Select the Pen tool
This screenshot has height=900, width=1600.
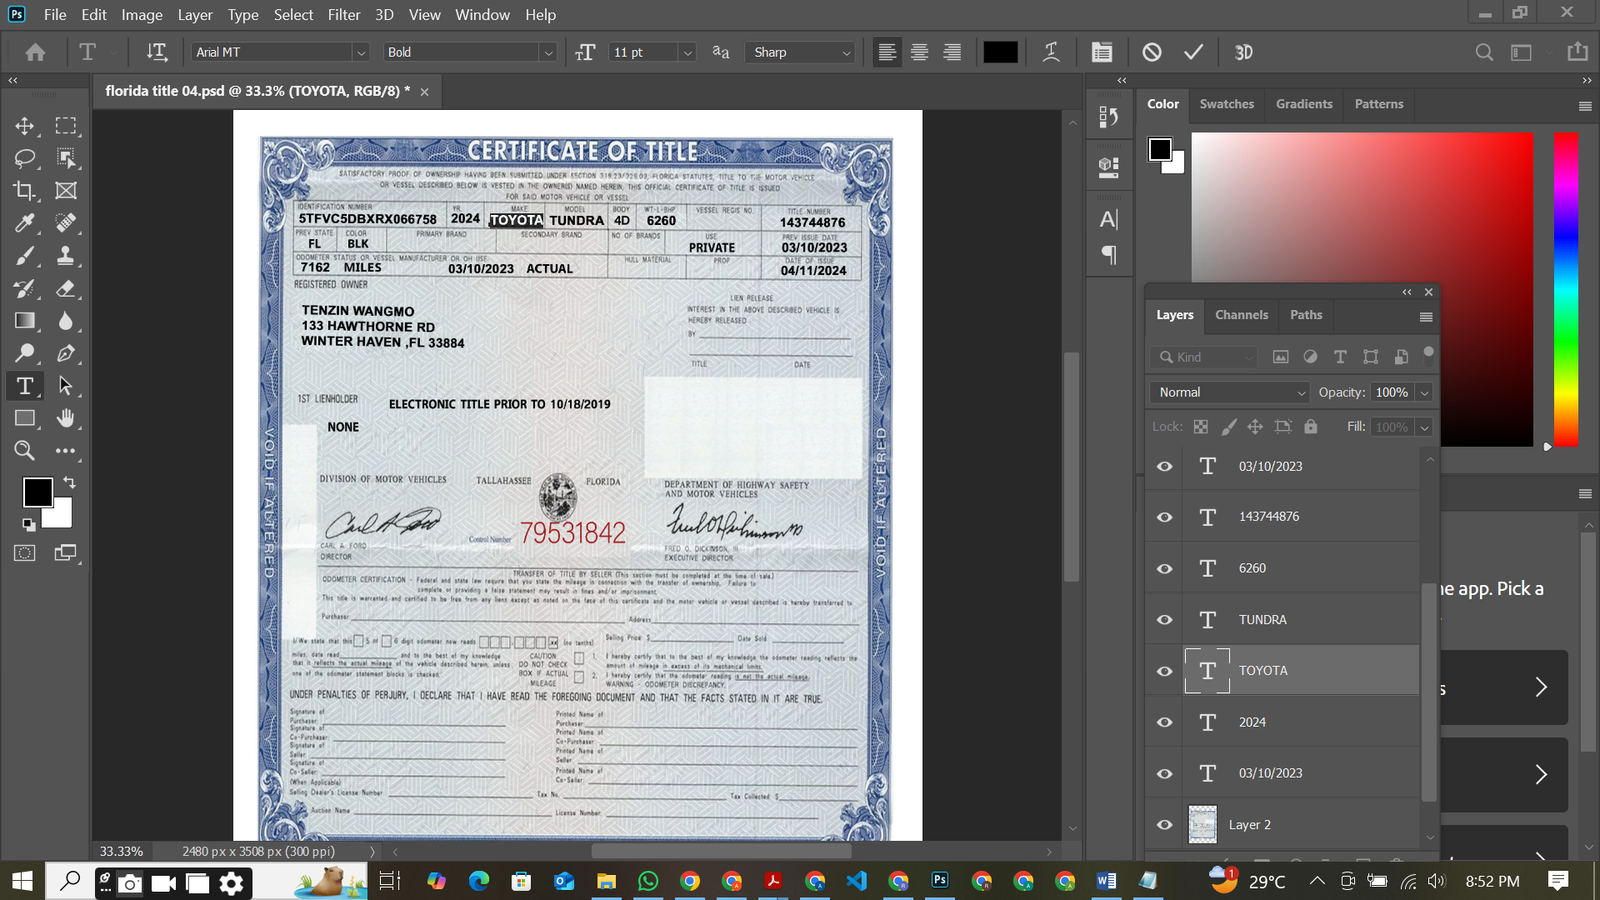(66, 353)
